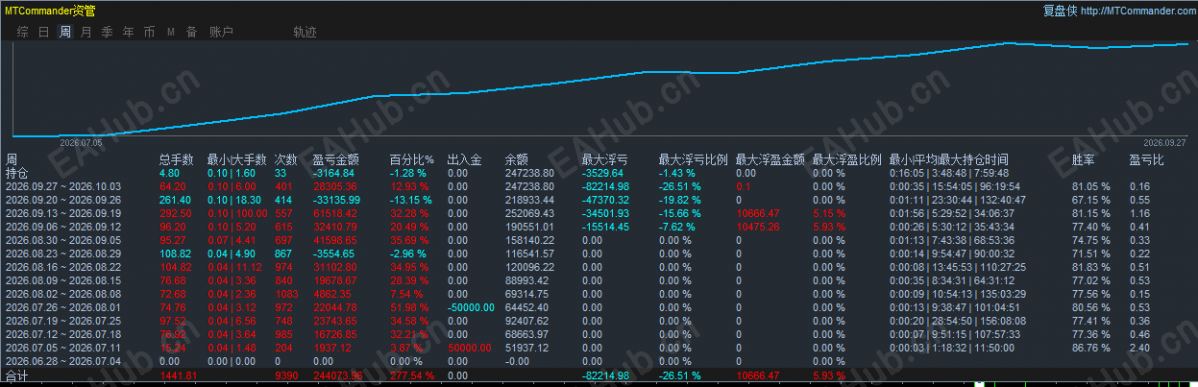
Task: Click the total percentage 277.54 %
Action: pos(412,375)
